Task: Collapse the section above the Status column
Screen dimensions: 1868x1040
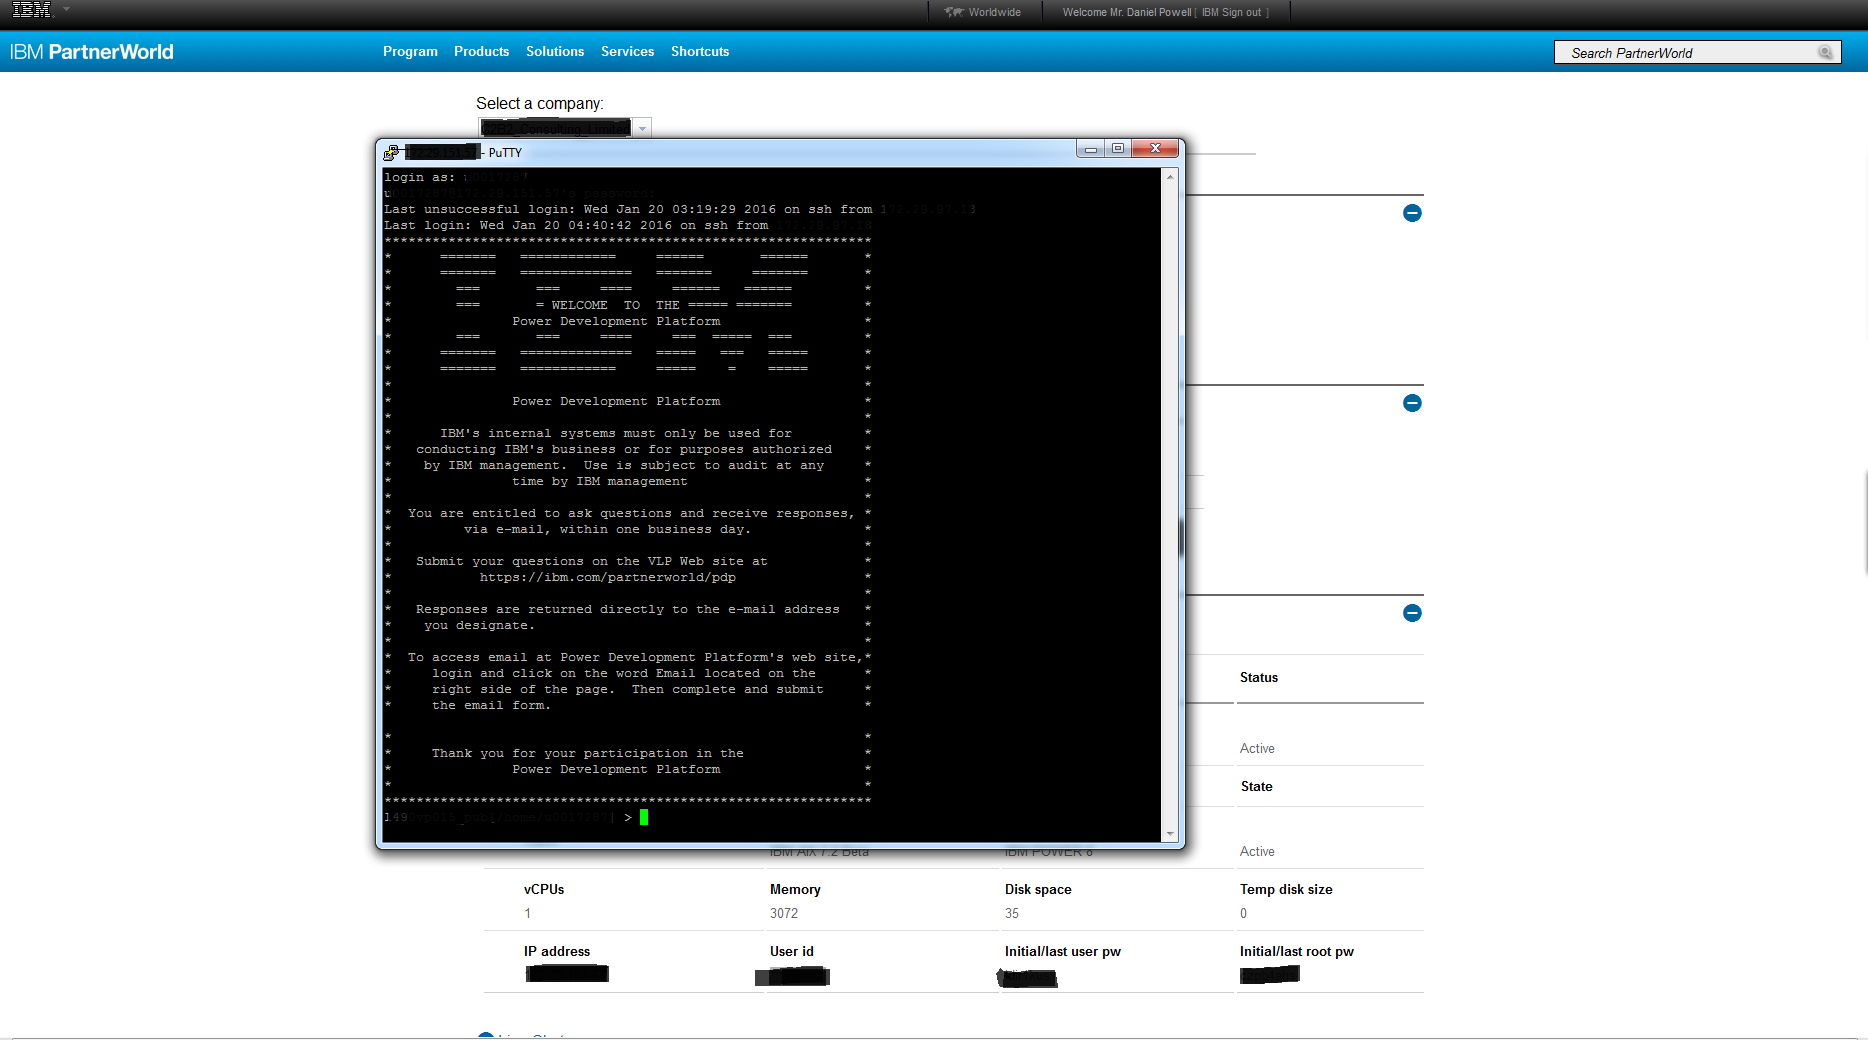Action: tap(1412, 613)
